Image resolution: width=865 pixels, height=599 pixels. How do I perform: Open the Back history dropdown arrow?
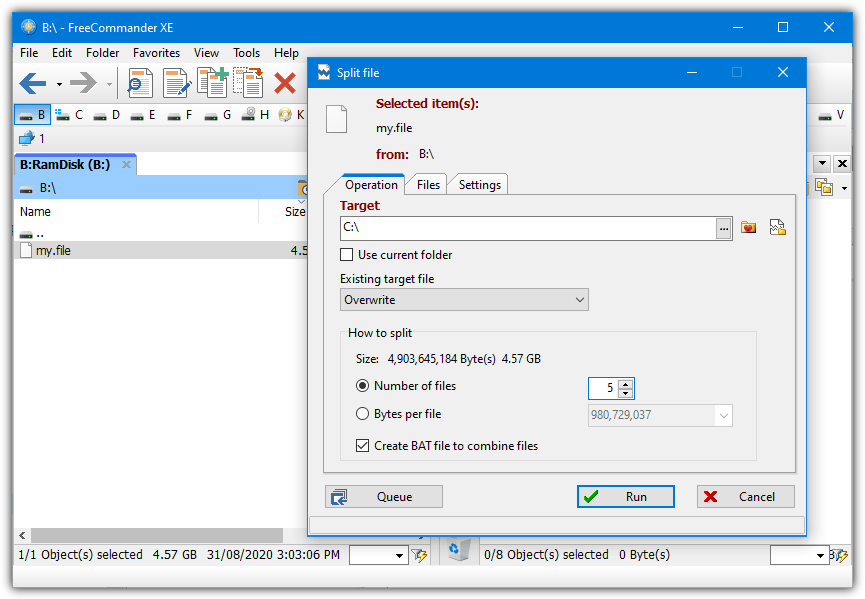59,84
